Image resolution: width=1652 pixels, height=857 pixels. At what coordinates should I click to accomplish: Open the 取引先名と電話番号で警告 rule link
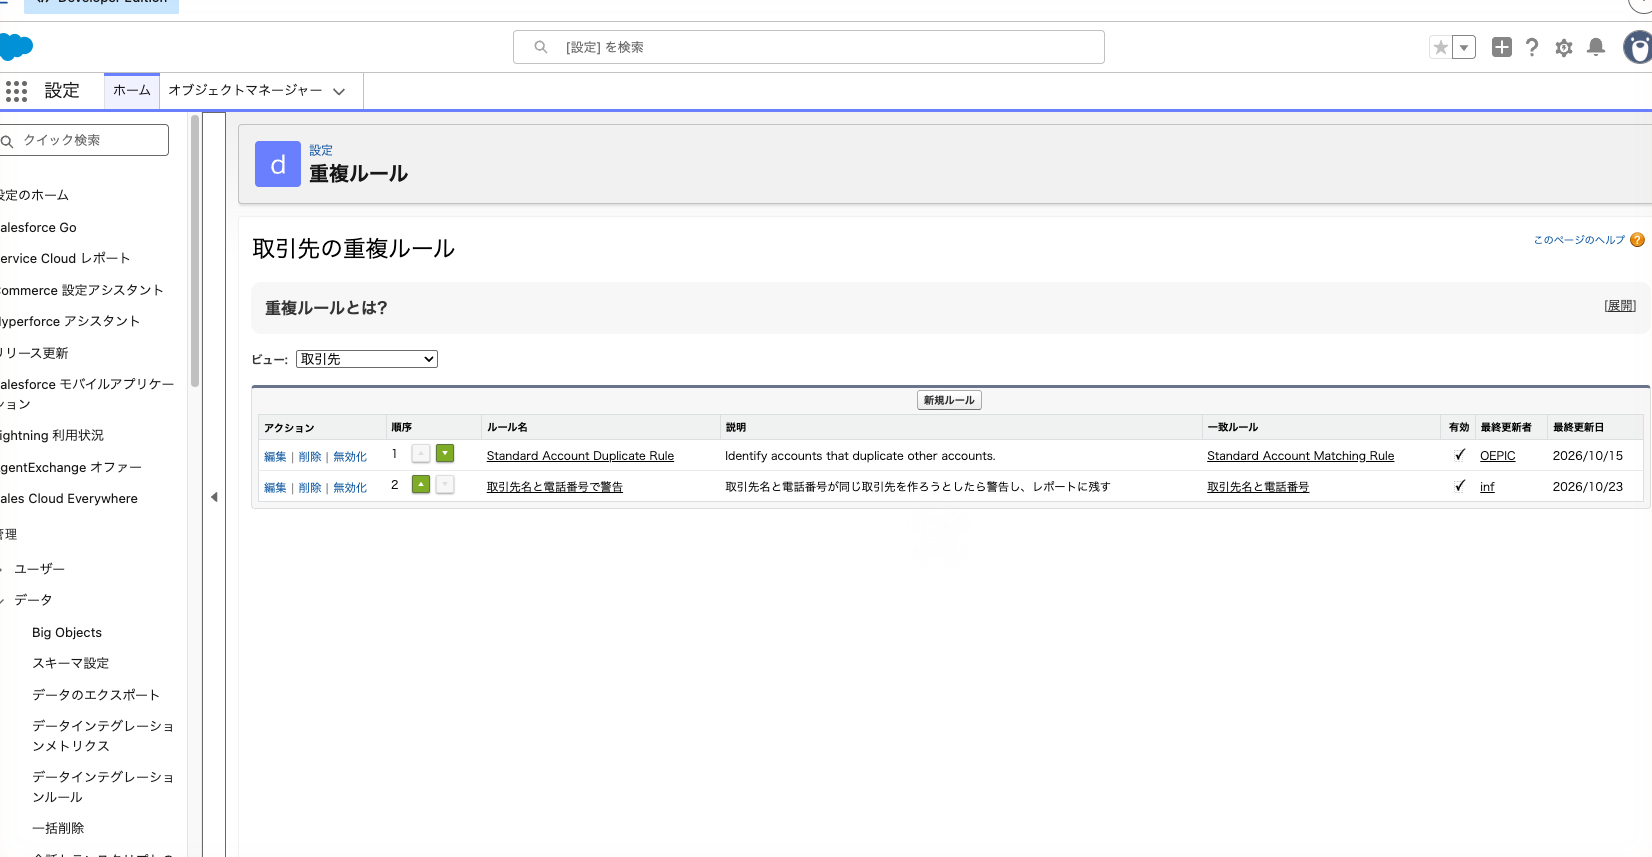pos(555,487)
